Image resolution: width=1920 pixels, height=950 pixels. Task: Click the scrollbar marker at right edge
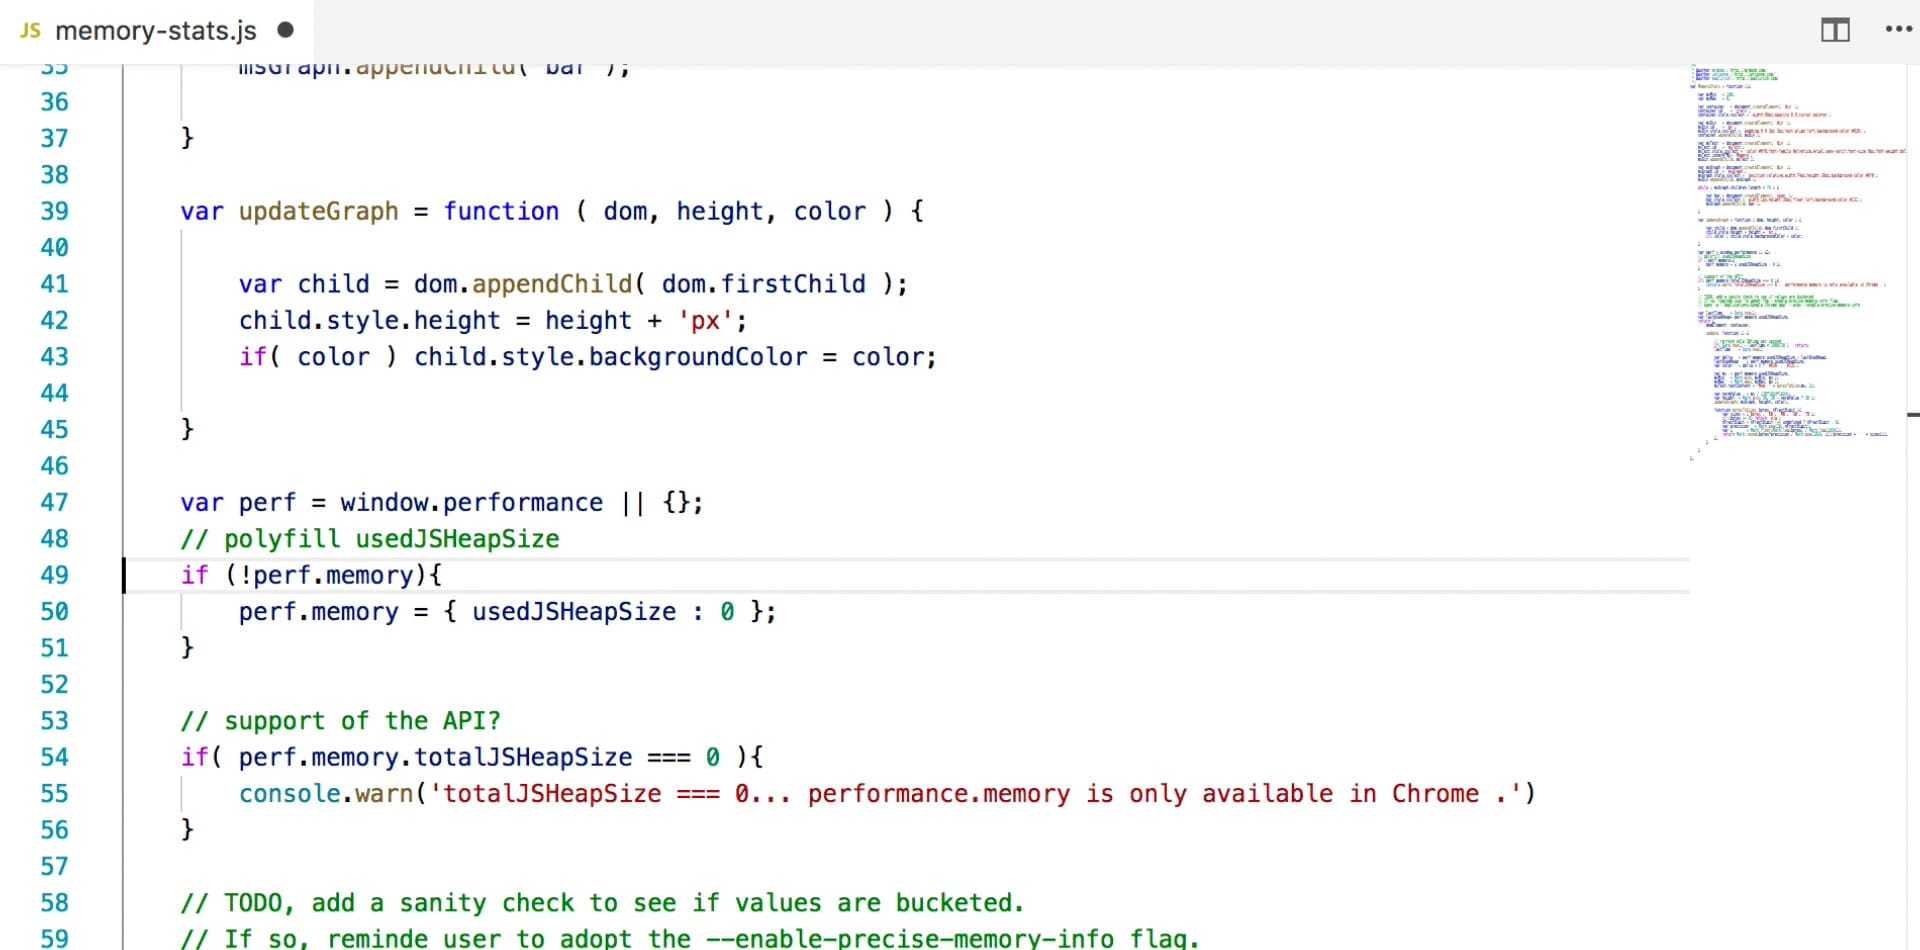click(x=1913, y=414)
